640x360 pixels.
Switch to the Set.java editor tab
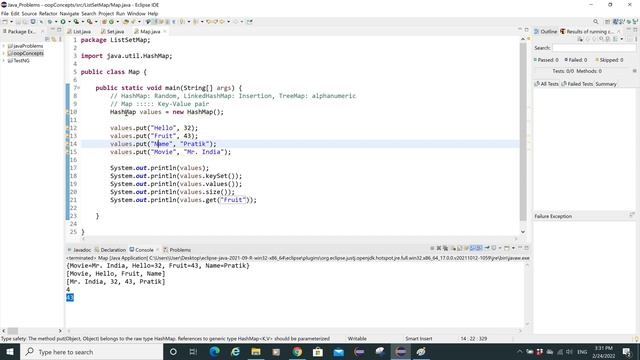(x=113, y=31)
